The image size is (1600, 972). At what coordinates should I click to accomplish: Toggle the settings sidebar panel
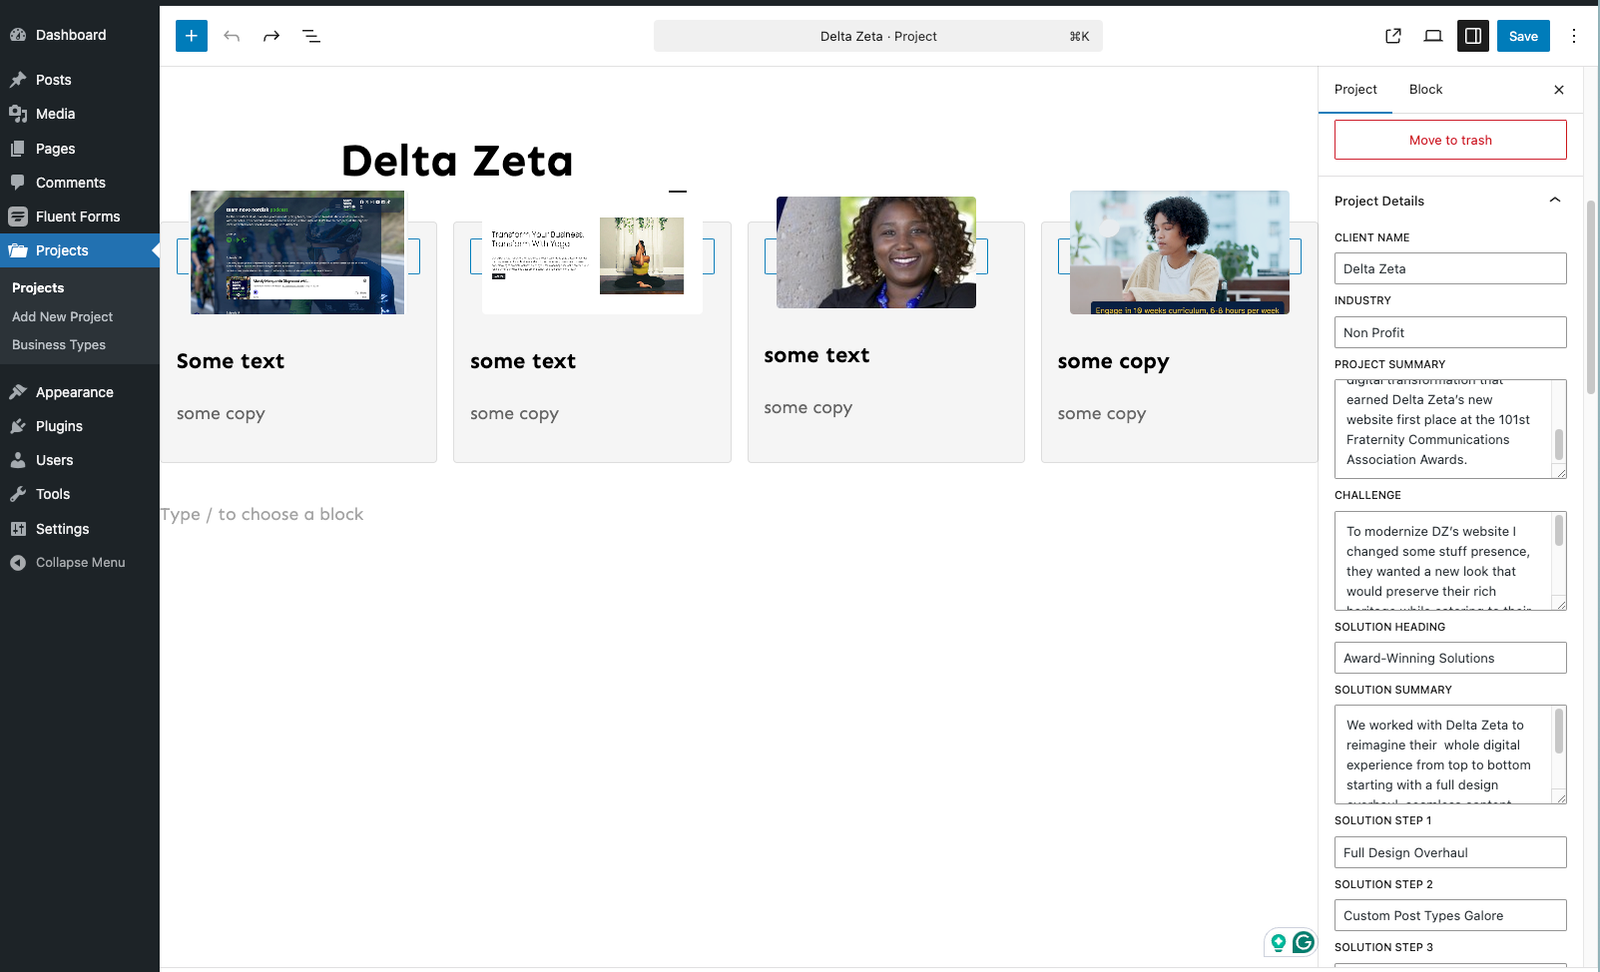(1473, 36)
